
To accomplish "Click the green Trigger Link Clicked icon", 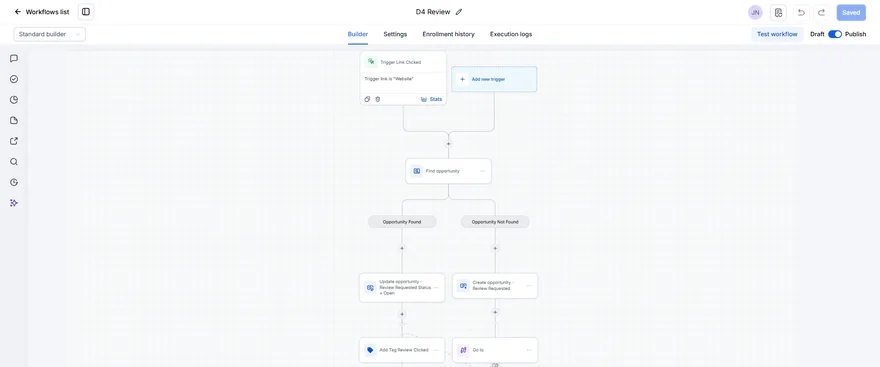I will (x=371, y=62).
